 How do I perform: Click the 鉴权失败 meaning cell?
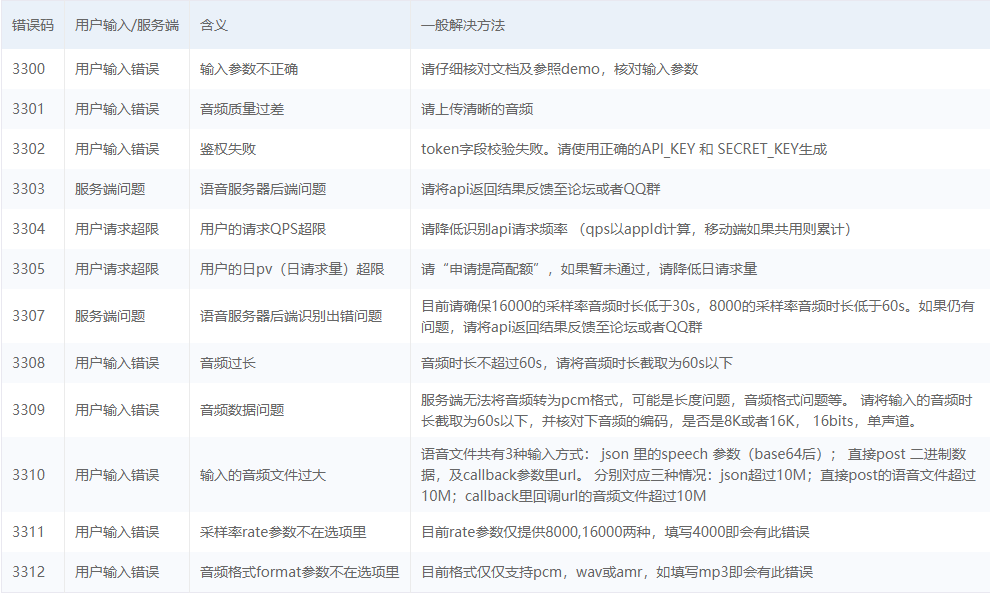click(228, 149)
